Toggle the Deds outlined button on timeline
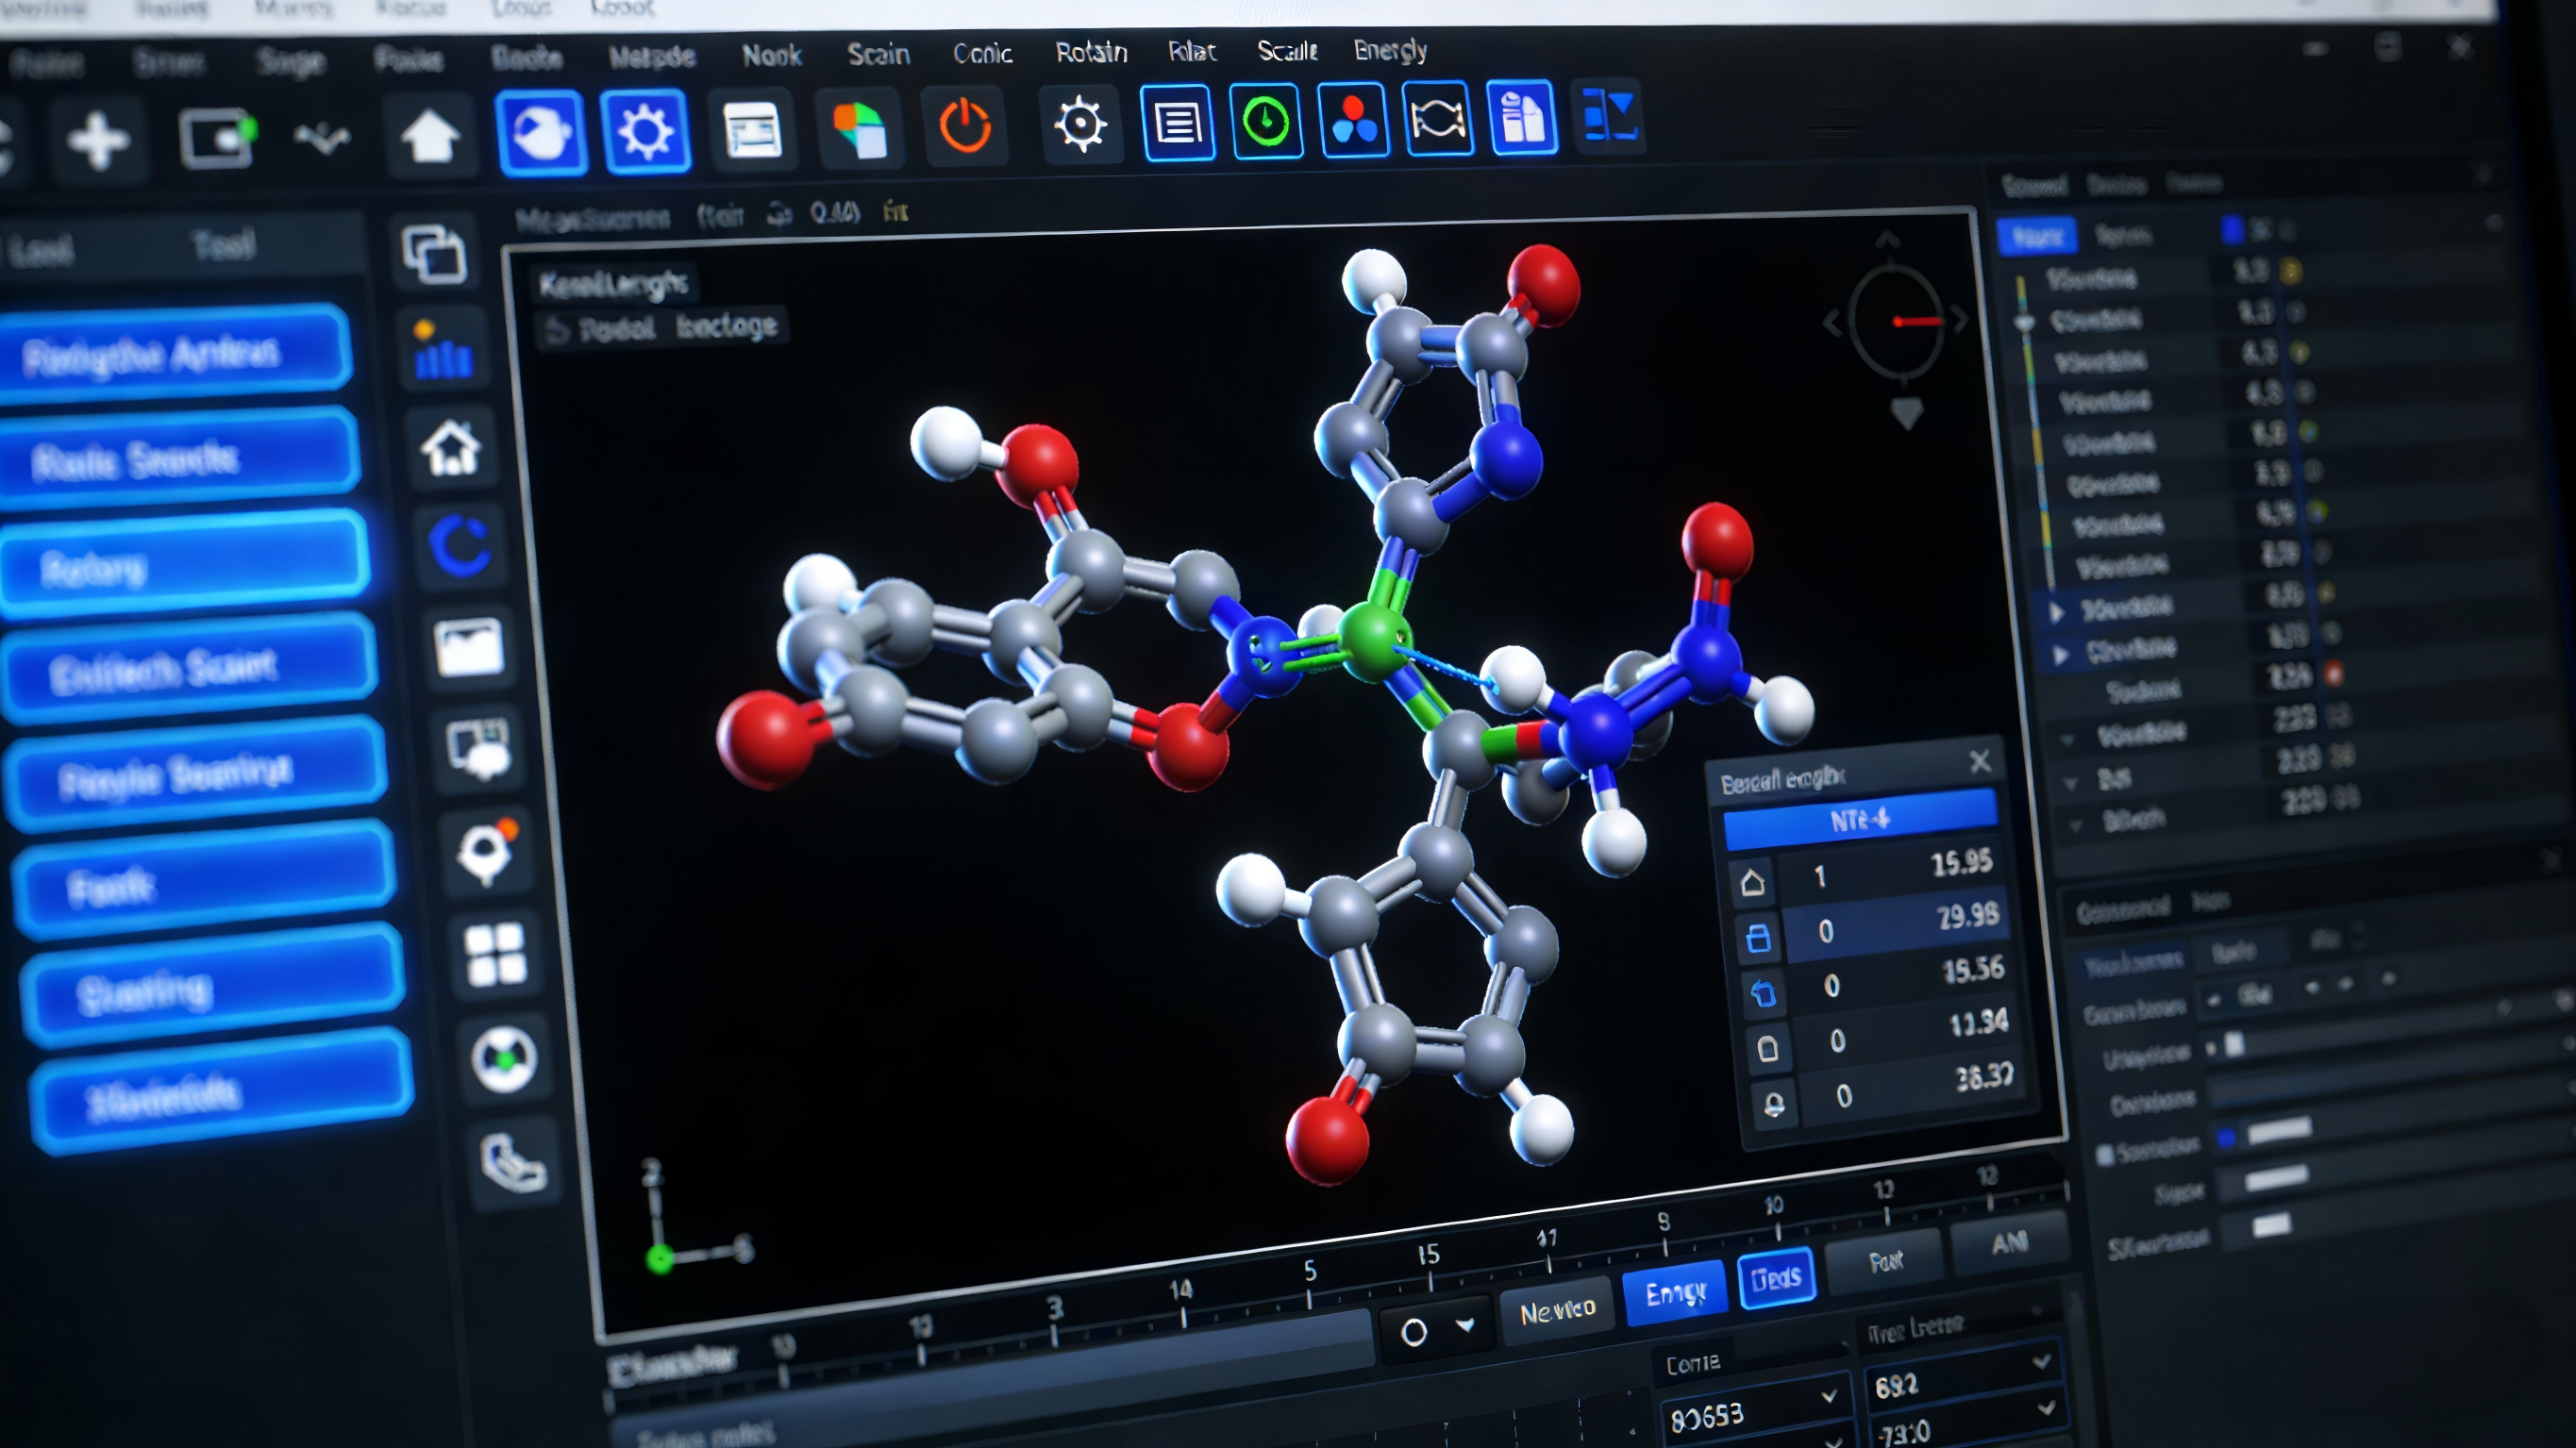This screenshot has height=1448, width=2576. (x=1775, y=1277)
